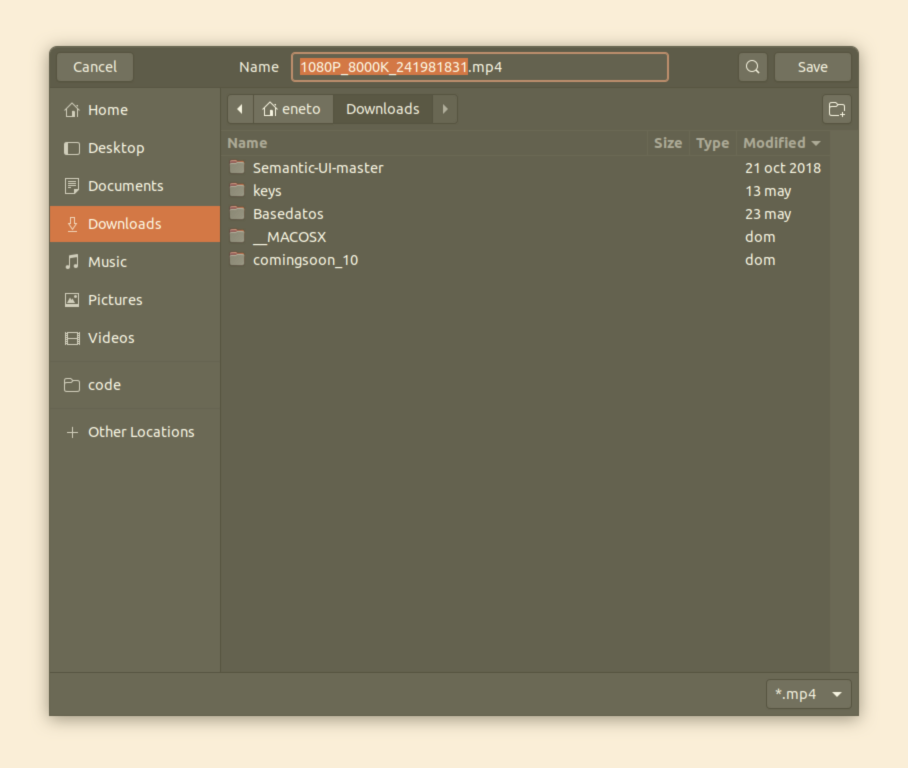Open the Documents sidebar location
The width and height of the screenshot is (908, 768).
(x=126, y=186)
